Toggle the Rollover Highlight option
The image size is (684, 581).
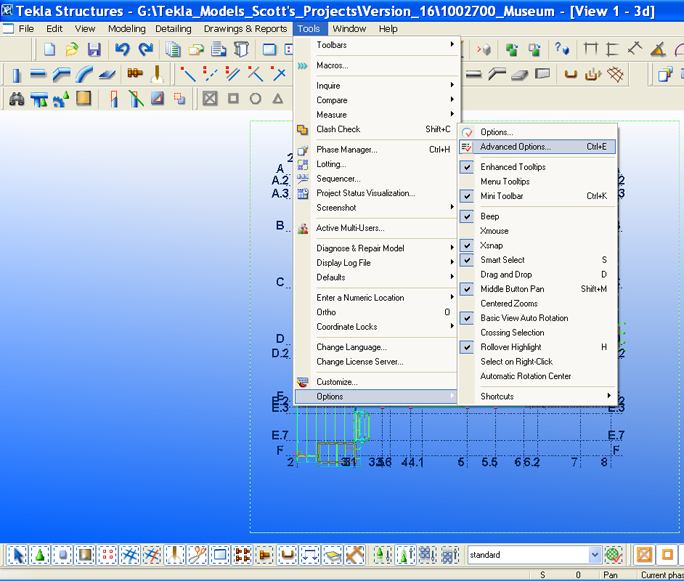[538, 347]
